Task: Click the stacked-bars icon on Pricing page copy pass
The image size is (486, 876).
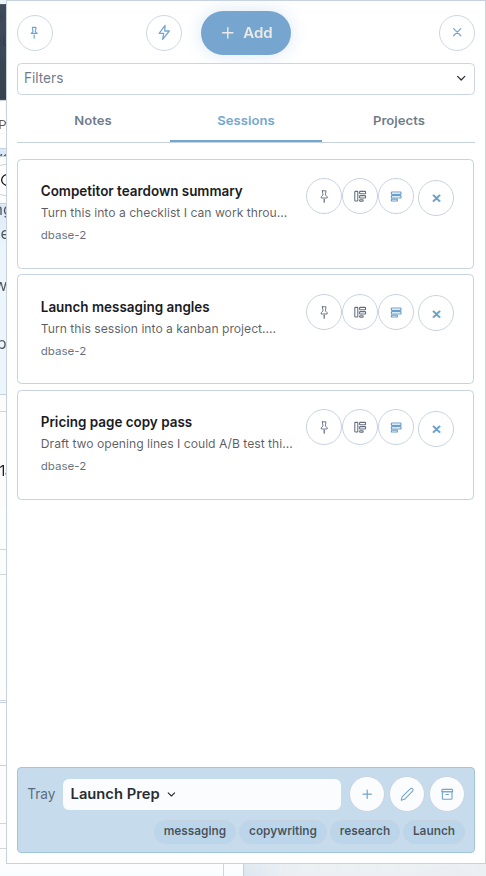Action: [x=396, y=427]
